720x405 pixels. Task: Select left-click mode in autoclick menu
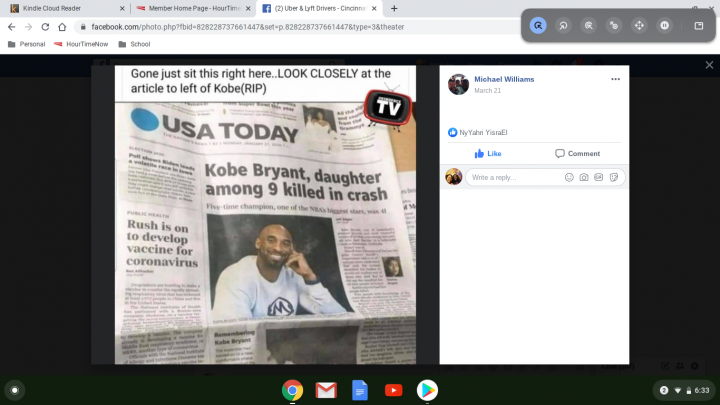[539, 25]
